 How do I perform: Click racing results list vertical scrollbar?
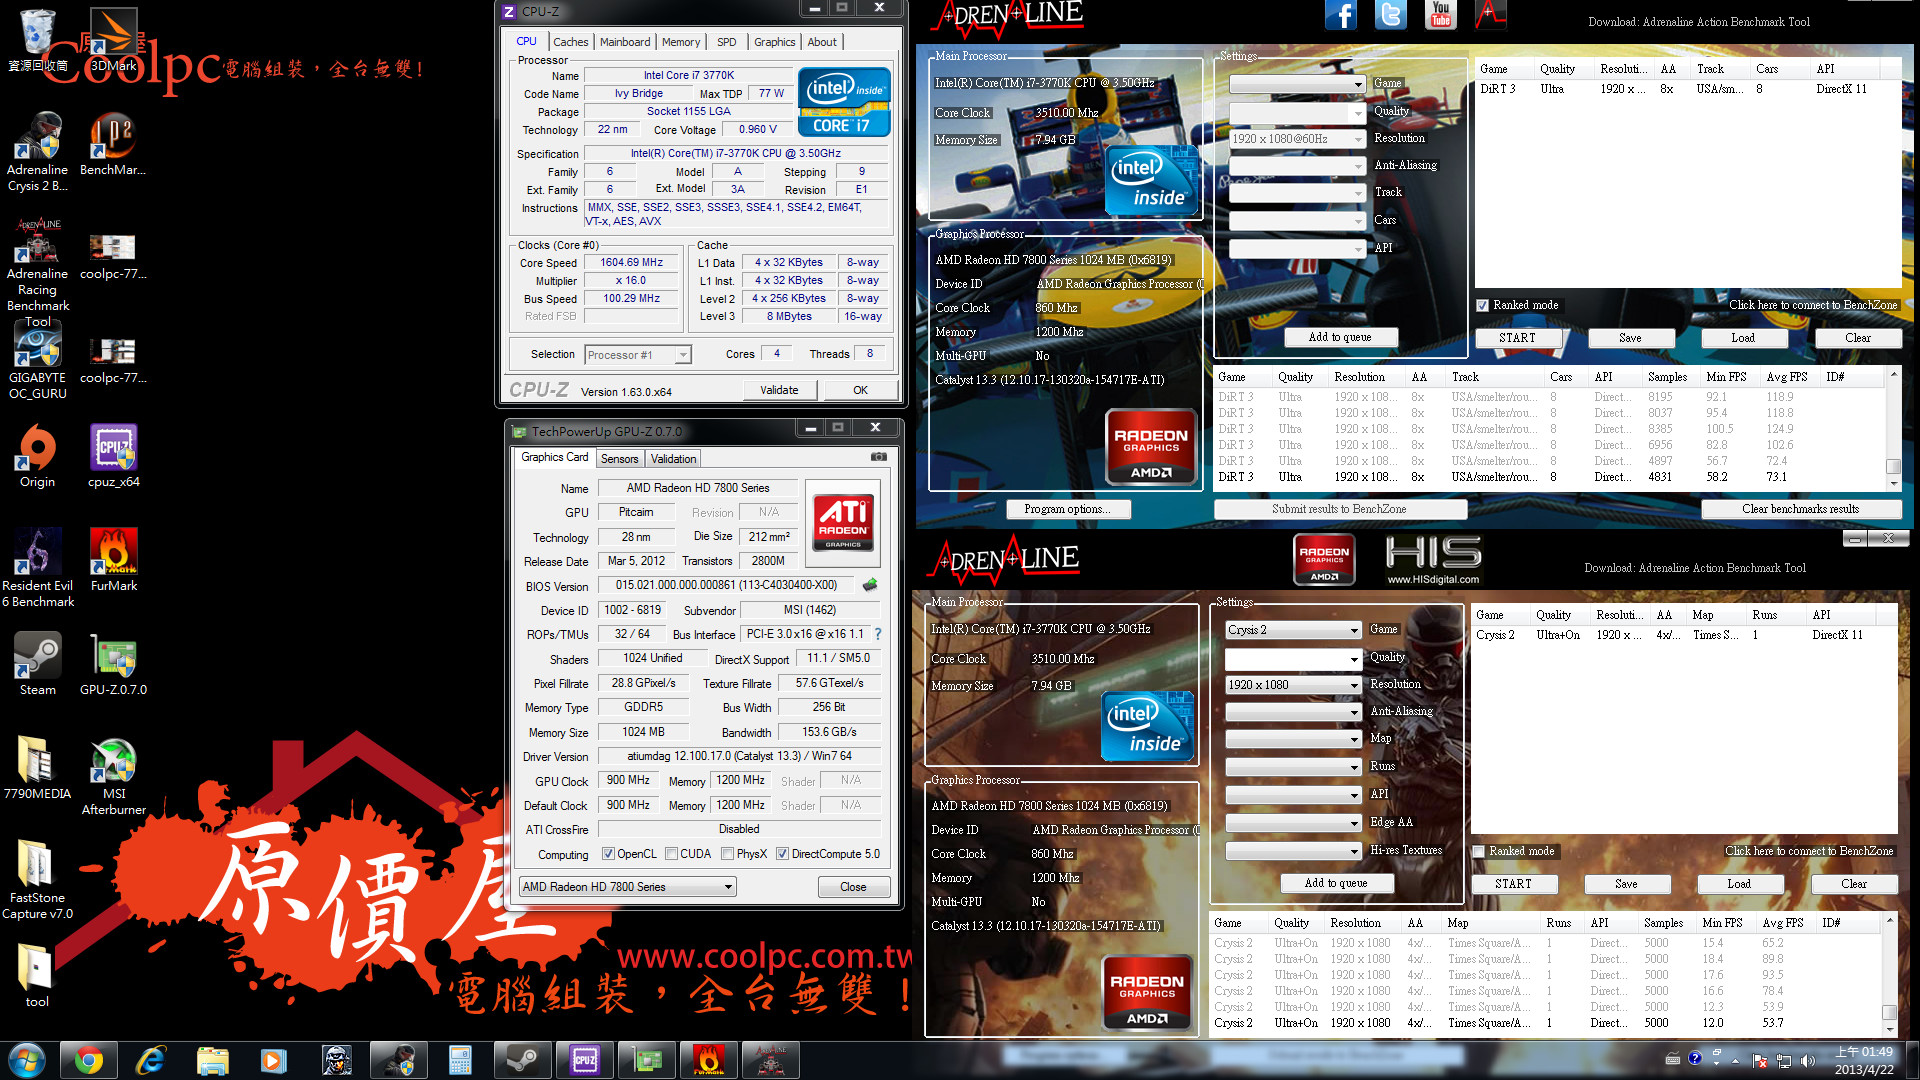1893,429
